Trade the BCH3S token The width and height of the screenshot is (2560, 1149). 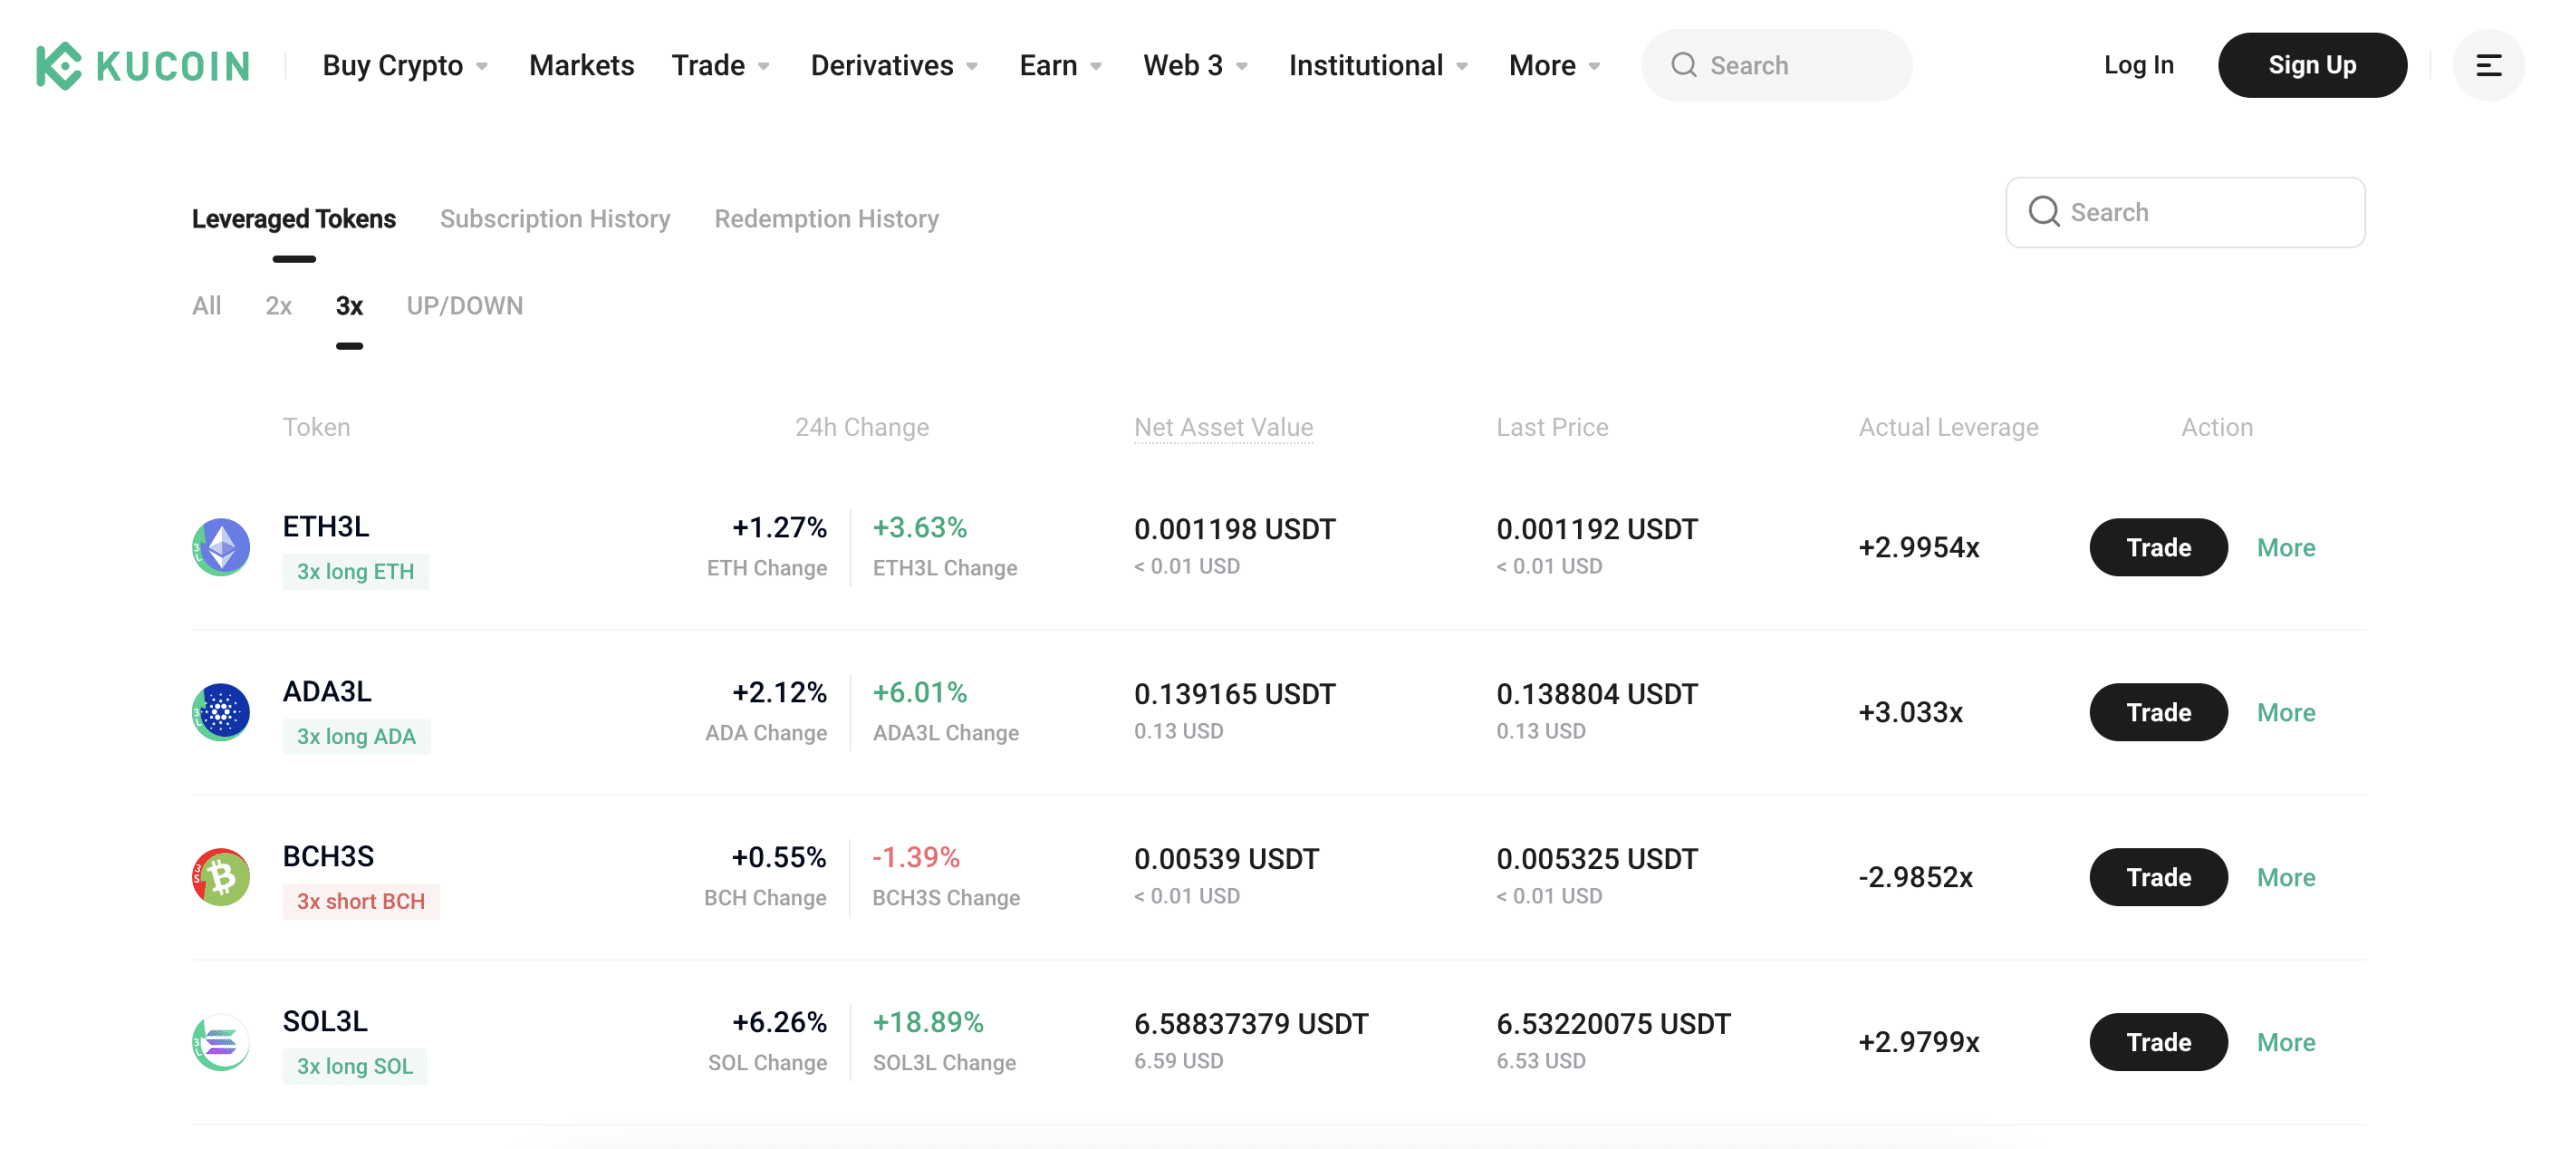(x=2157, y=877)
